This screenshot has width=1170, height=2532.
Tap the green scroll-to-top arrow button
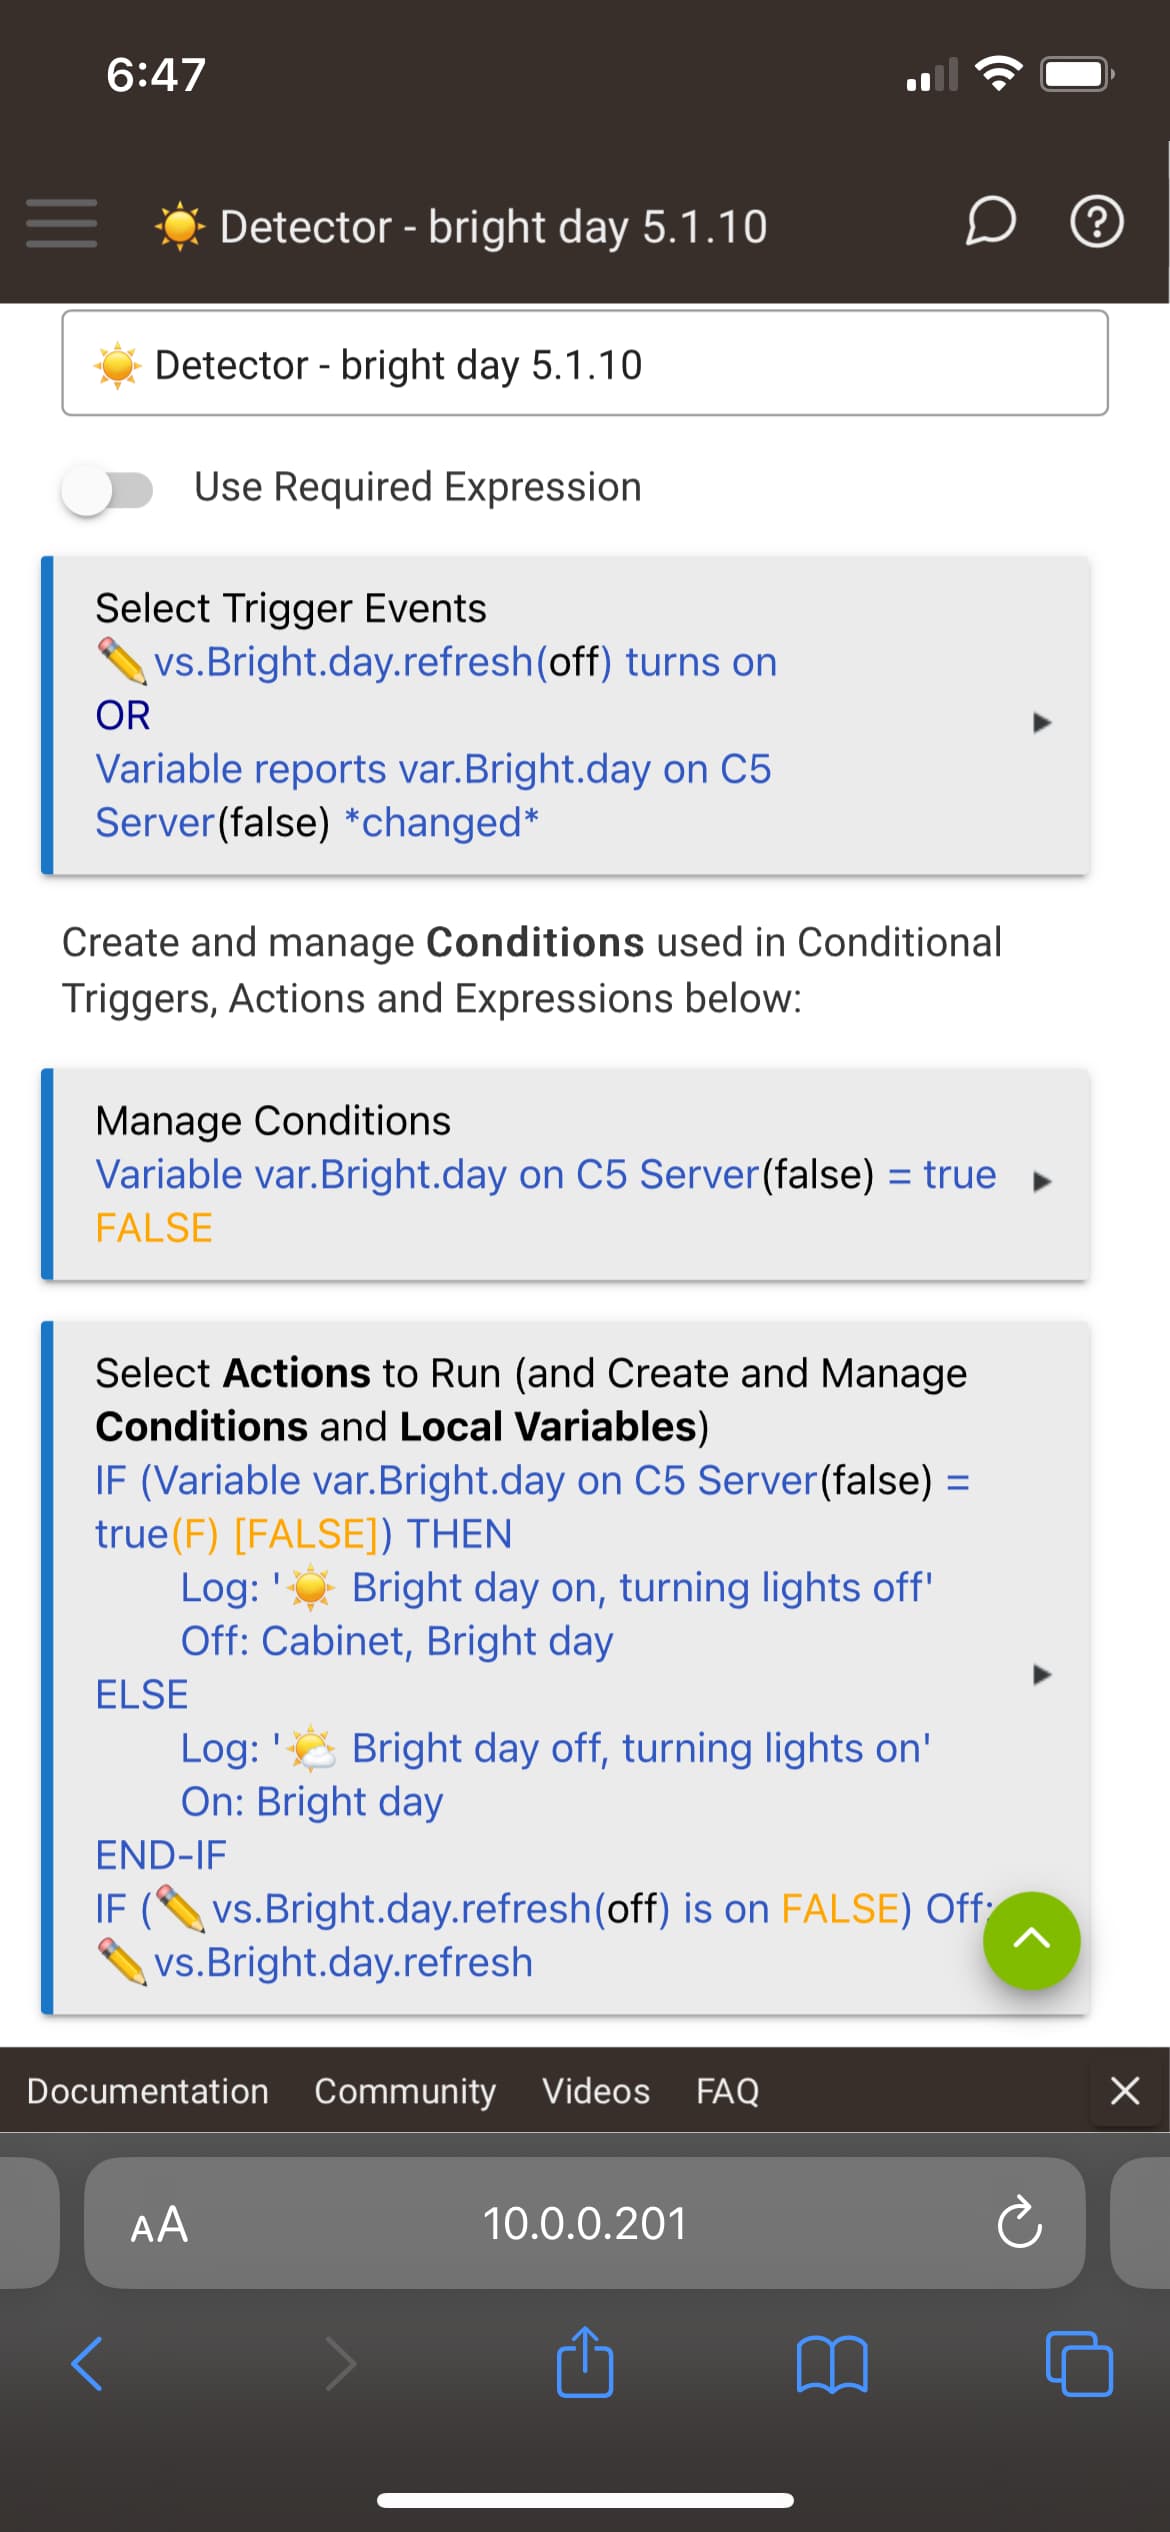click(1031, 1940)
